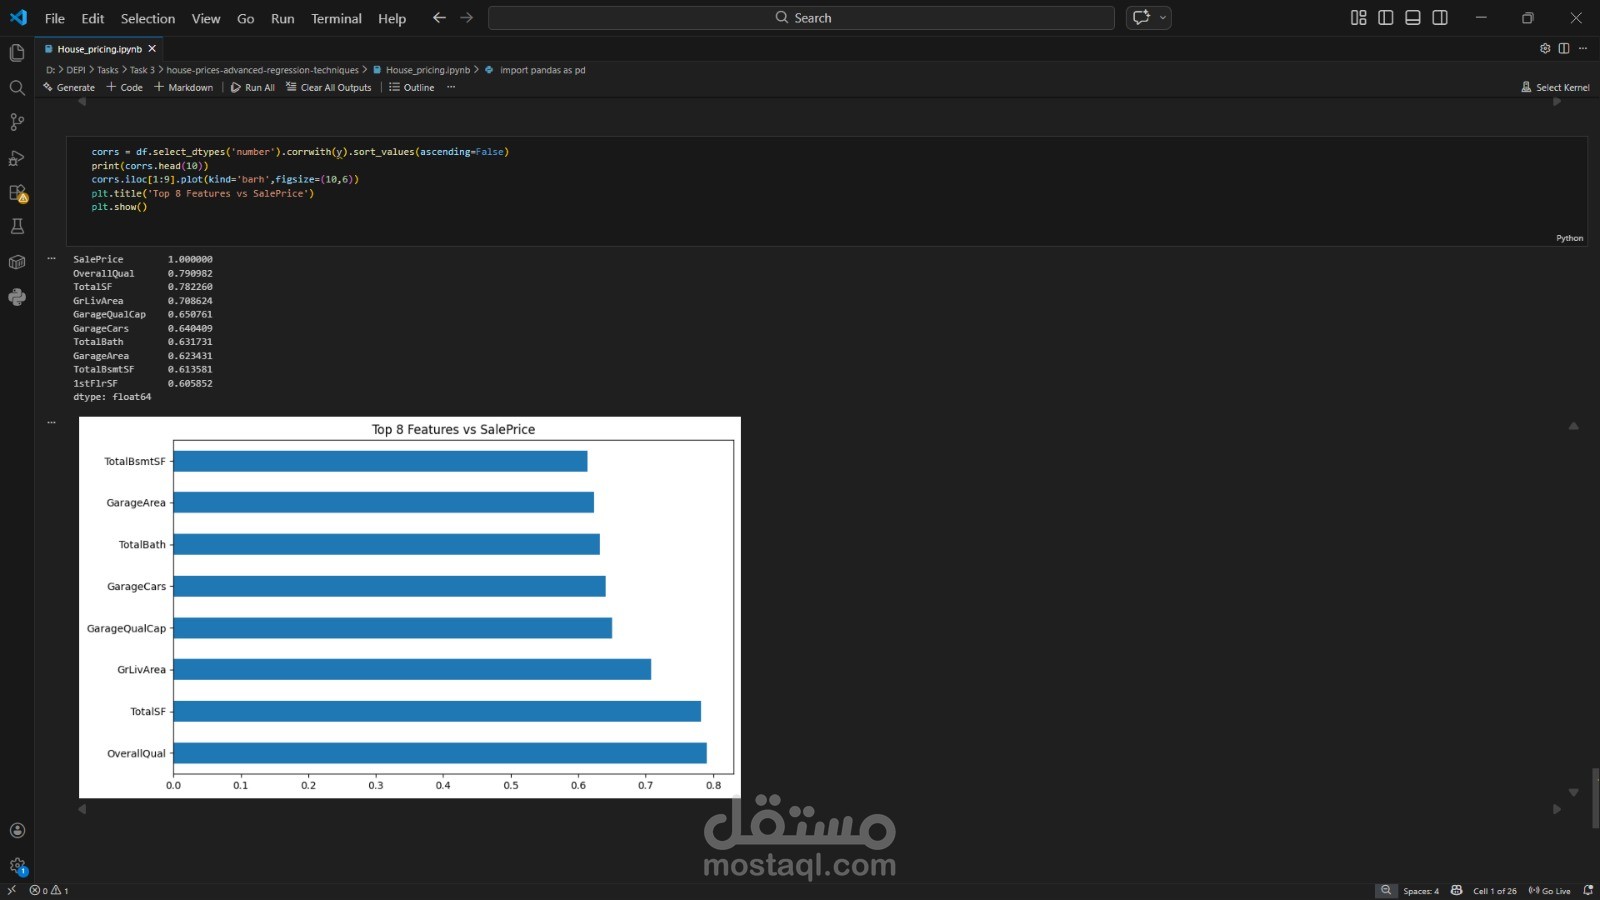Split the editor to the right
The width and height of the screenshot is (1600, 900).
pos(1564,48)
